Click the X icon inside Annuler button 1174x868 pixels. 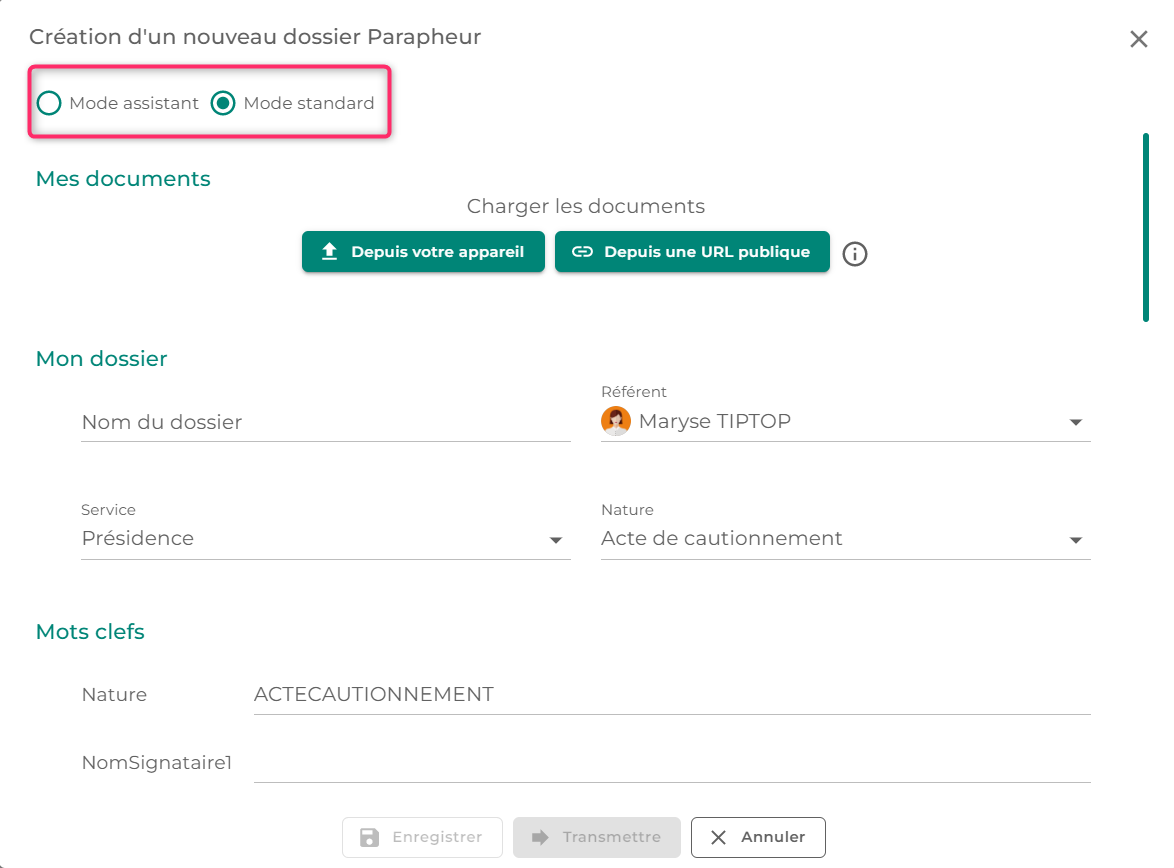718,837
